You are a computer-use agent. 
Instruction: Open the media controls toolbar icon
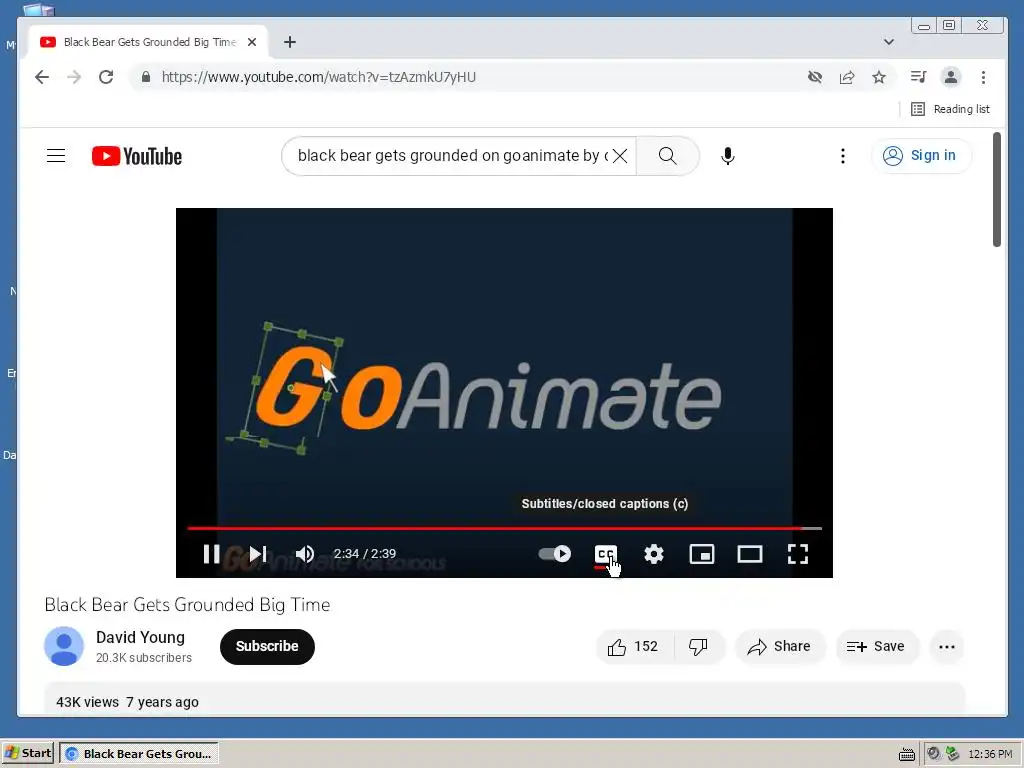coord(918,77)
